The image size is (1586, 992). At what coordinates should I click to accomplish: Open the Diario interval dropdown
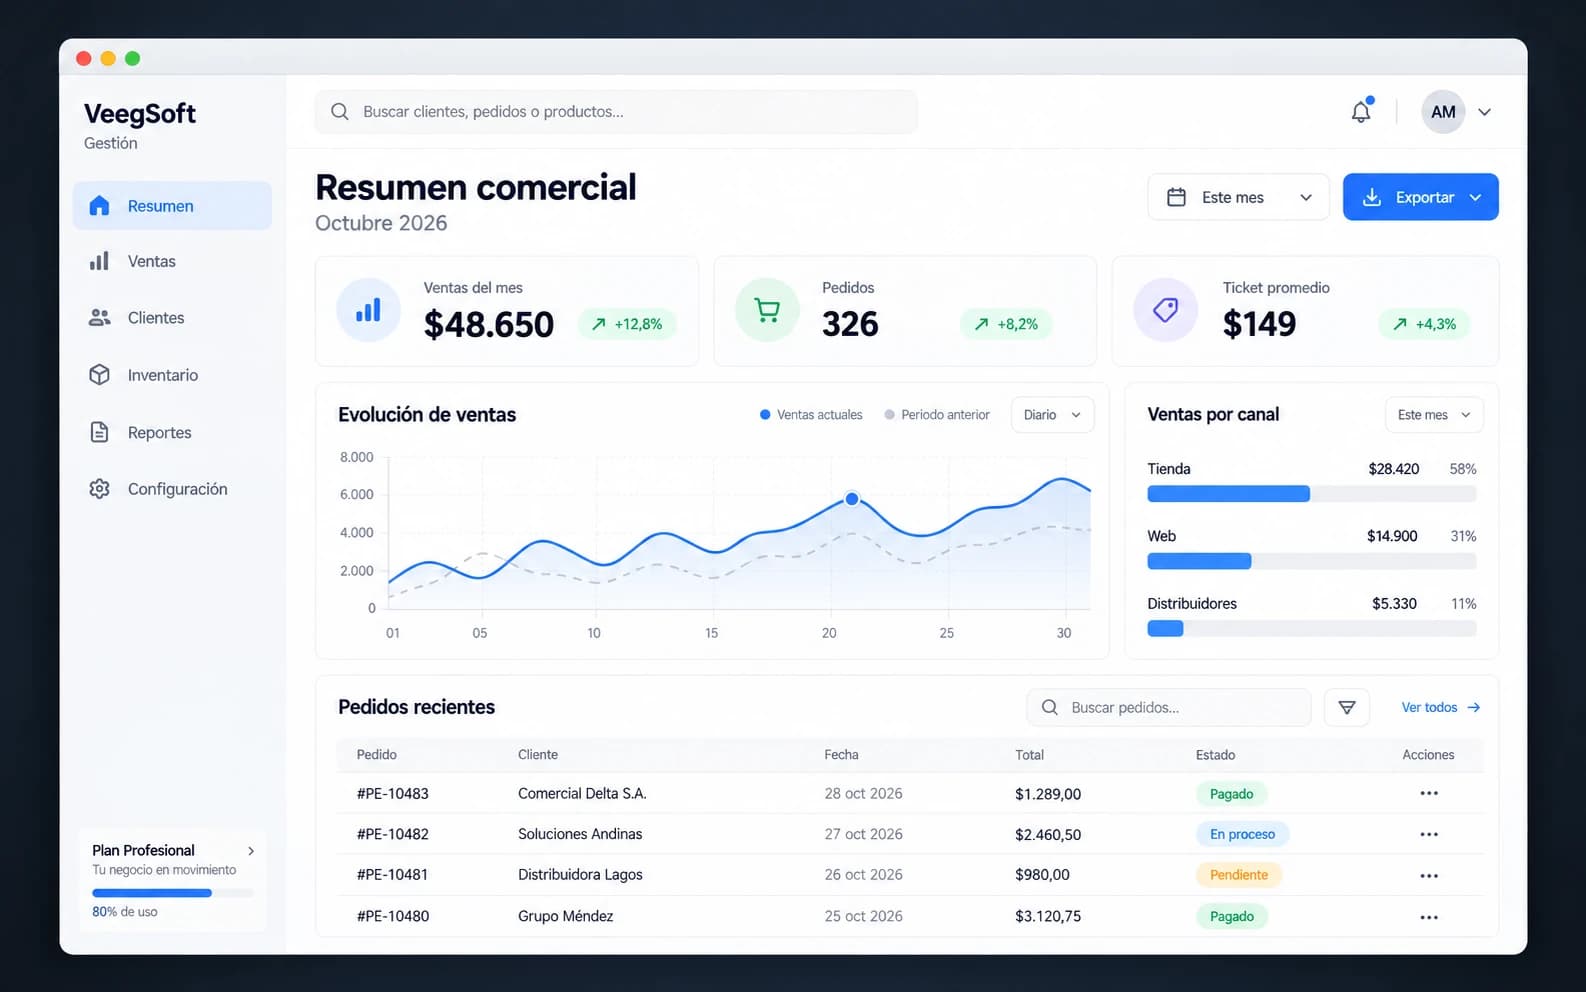1052,414
